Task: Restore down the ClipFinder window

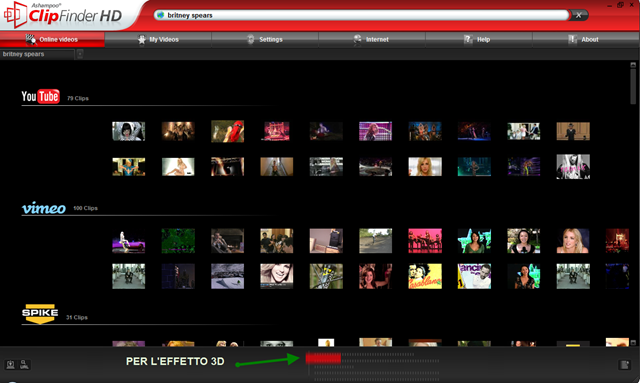Action: (x=620, y=5)
